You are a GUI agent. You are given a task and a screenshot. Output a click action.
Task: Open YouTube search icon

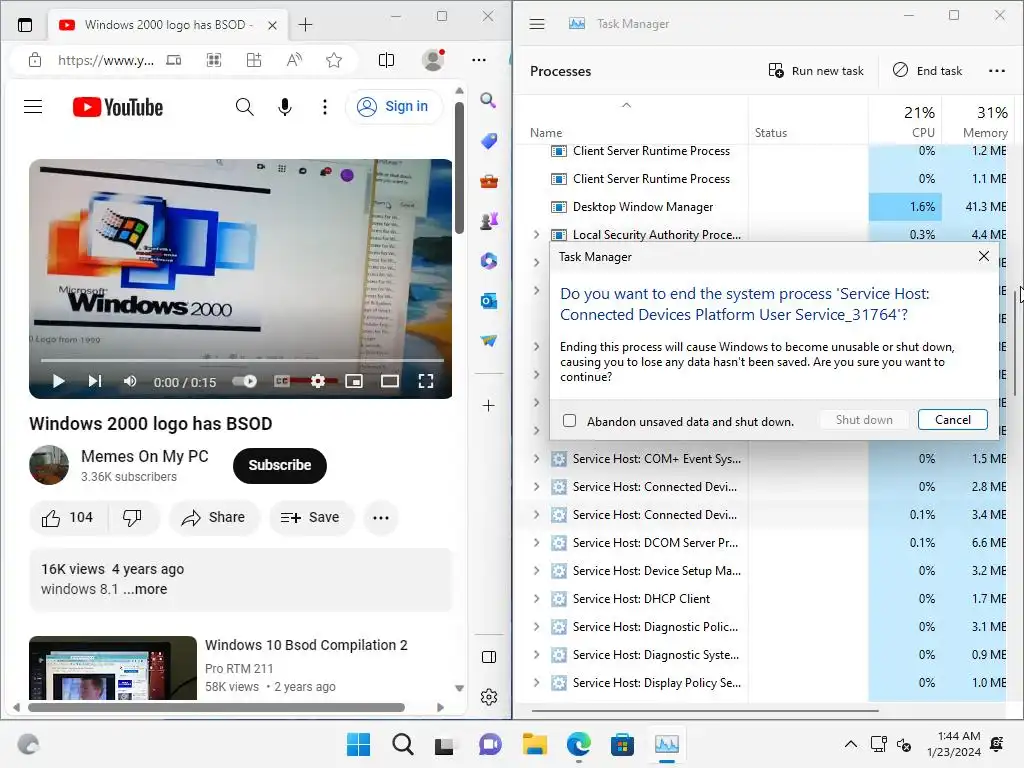click(244, 106)
